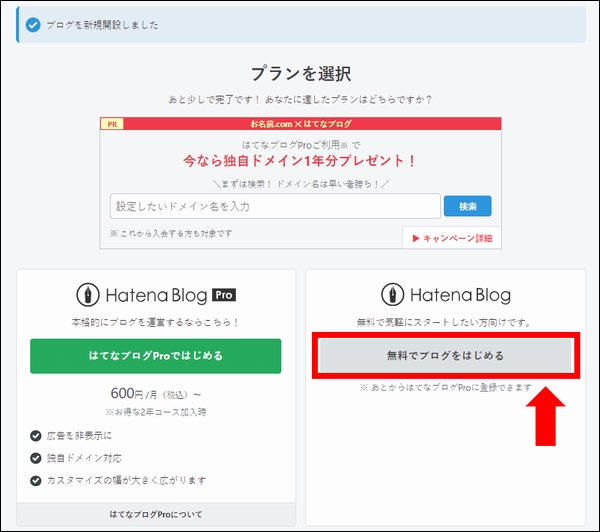Click the blue checkmark icon in the notification

33,25
